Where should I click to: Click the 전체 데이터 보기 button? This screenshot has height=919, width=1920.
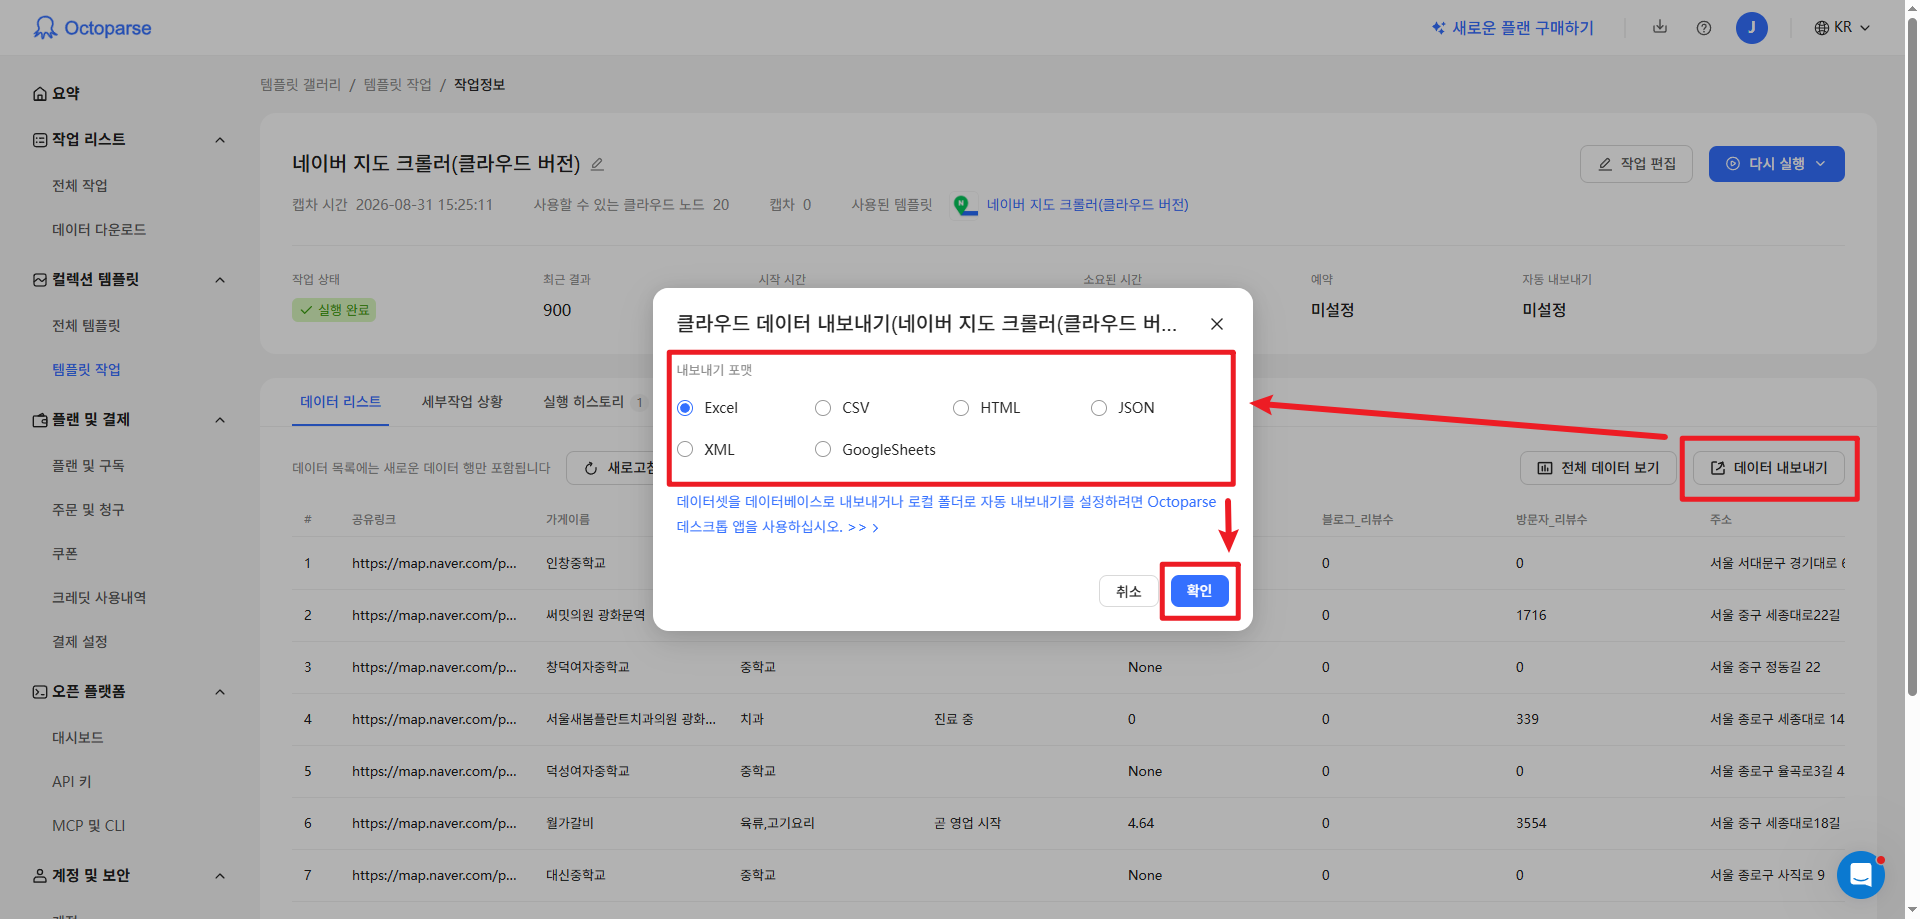coord(1598,468)
